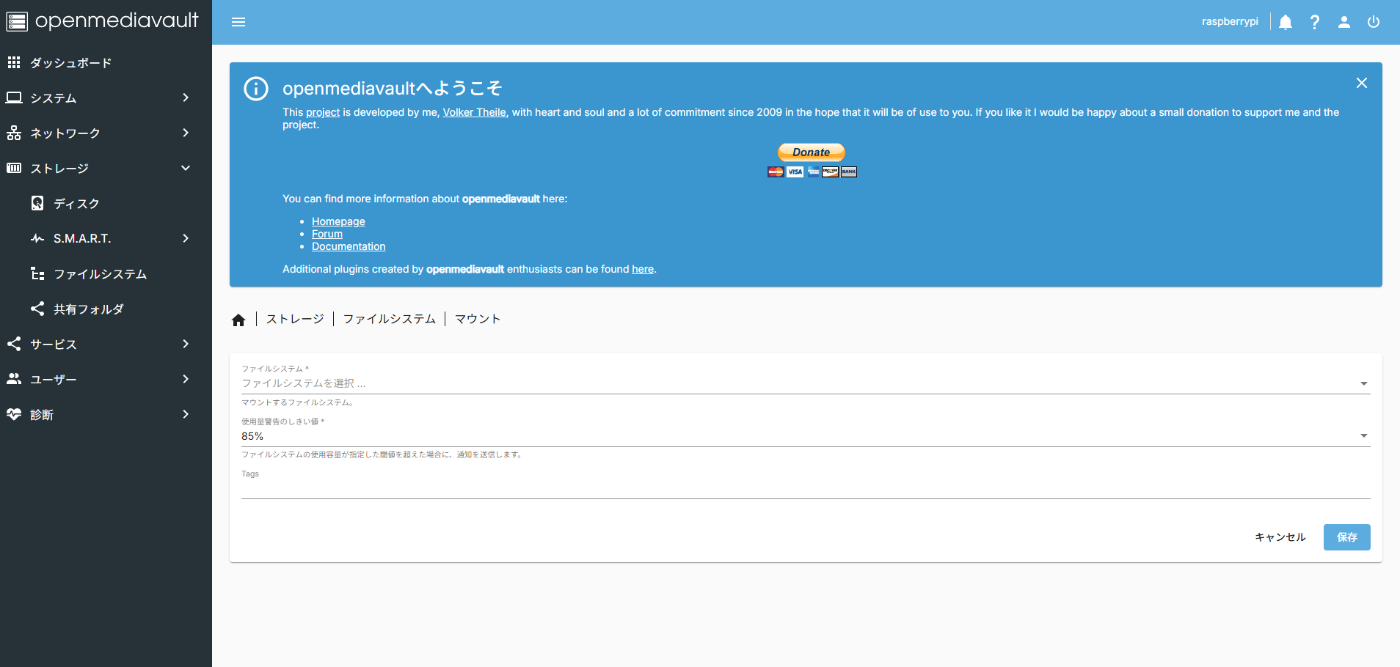Viewport: 1400px width, 667px height.
Task: Click the ファイルシステム breadcrumb
Action: coord(389,319)
